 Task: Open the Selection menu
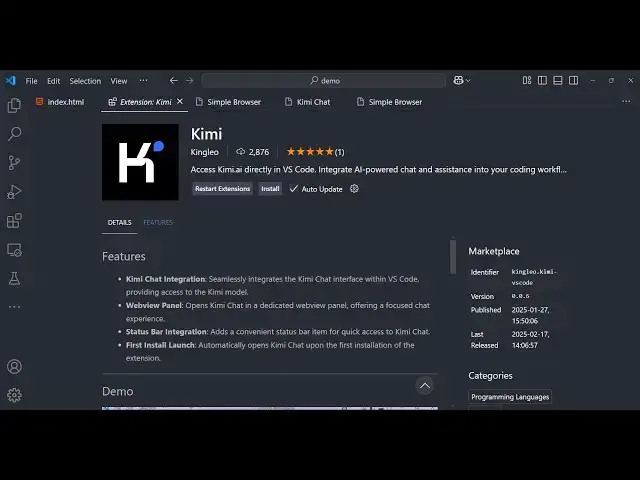[x=85, y=81]
